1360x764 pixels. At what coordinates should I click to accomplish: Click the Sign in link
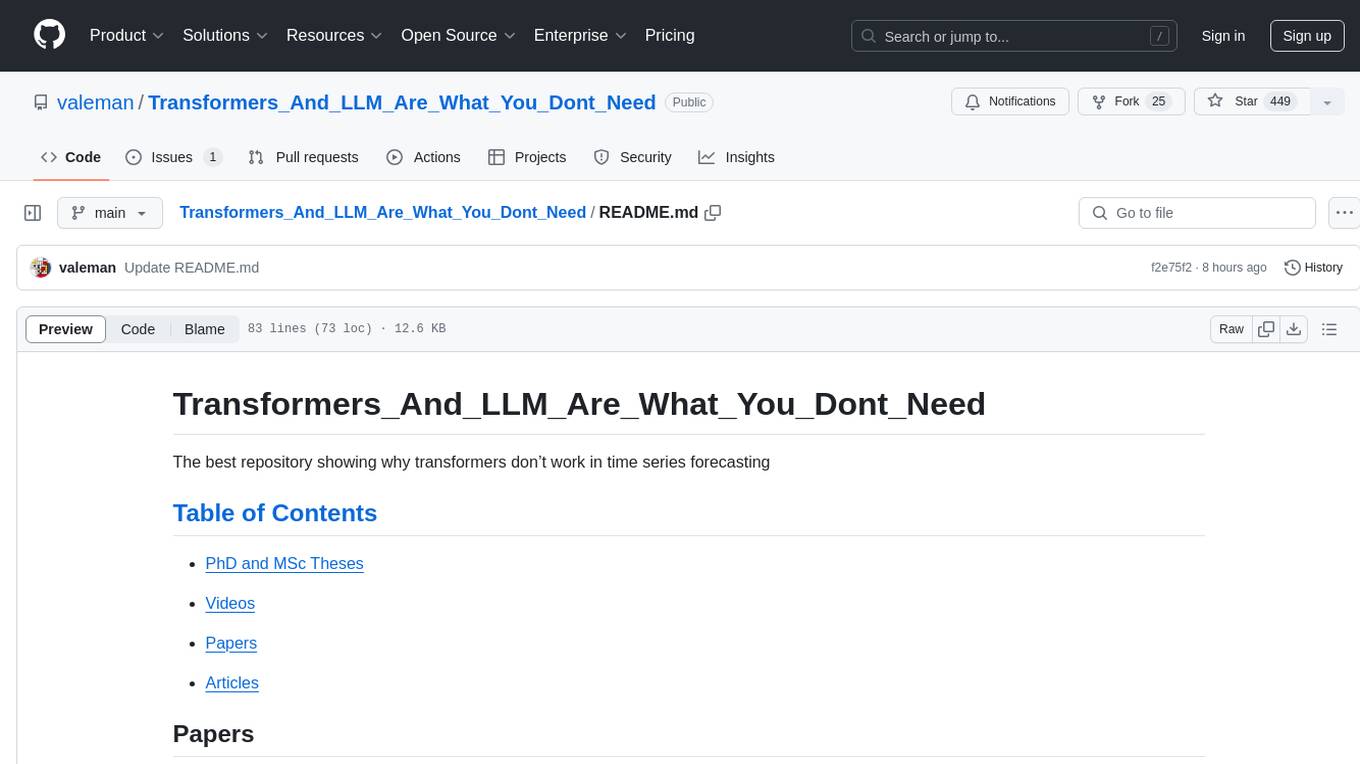[x=1223, y=36]
